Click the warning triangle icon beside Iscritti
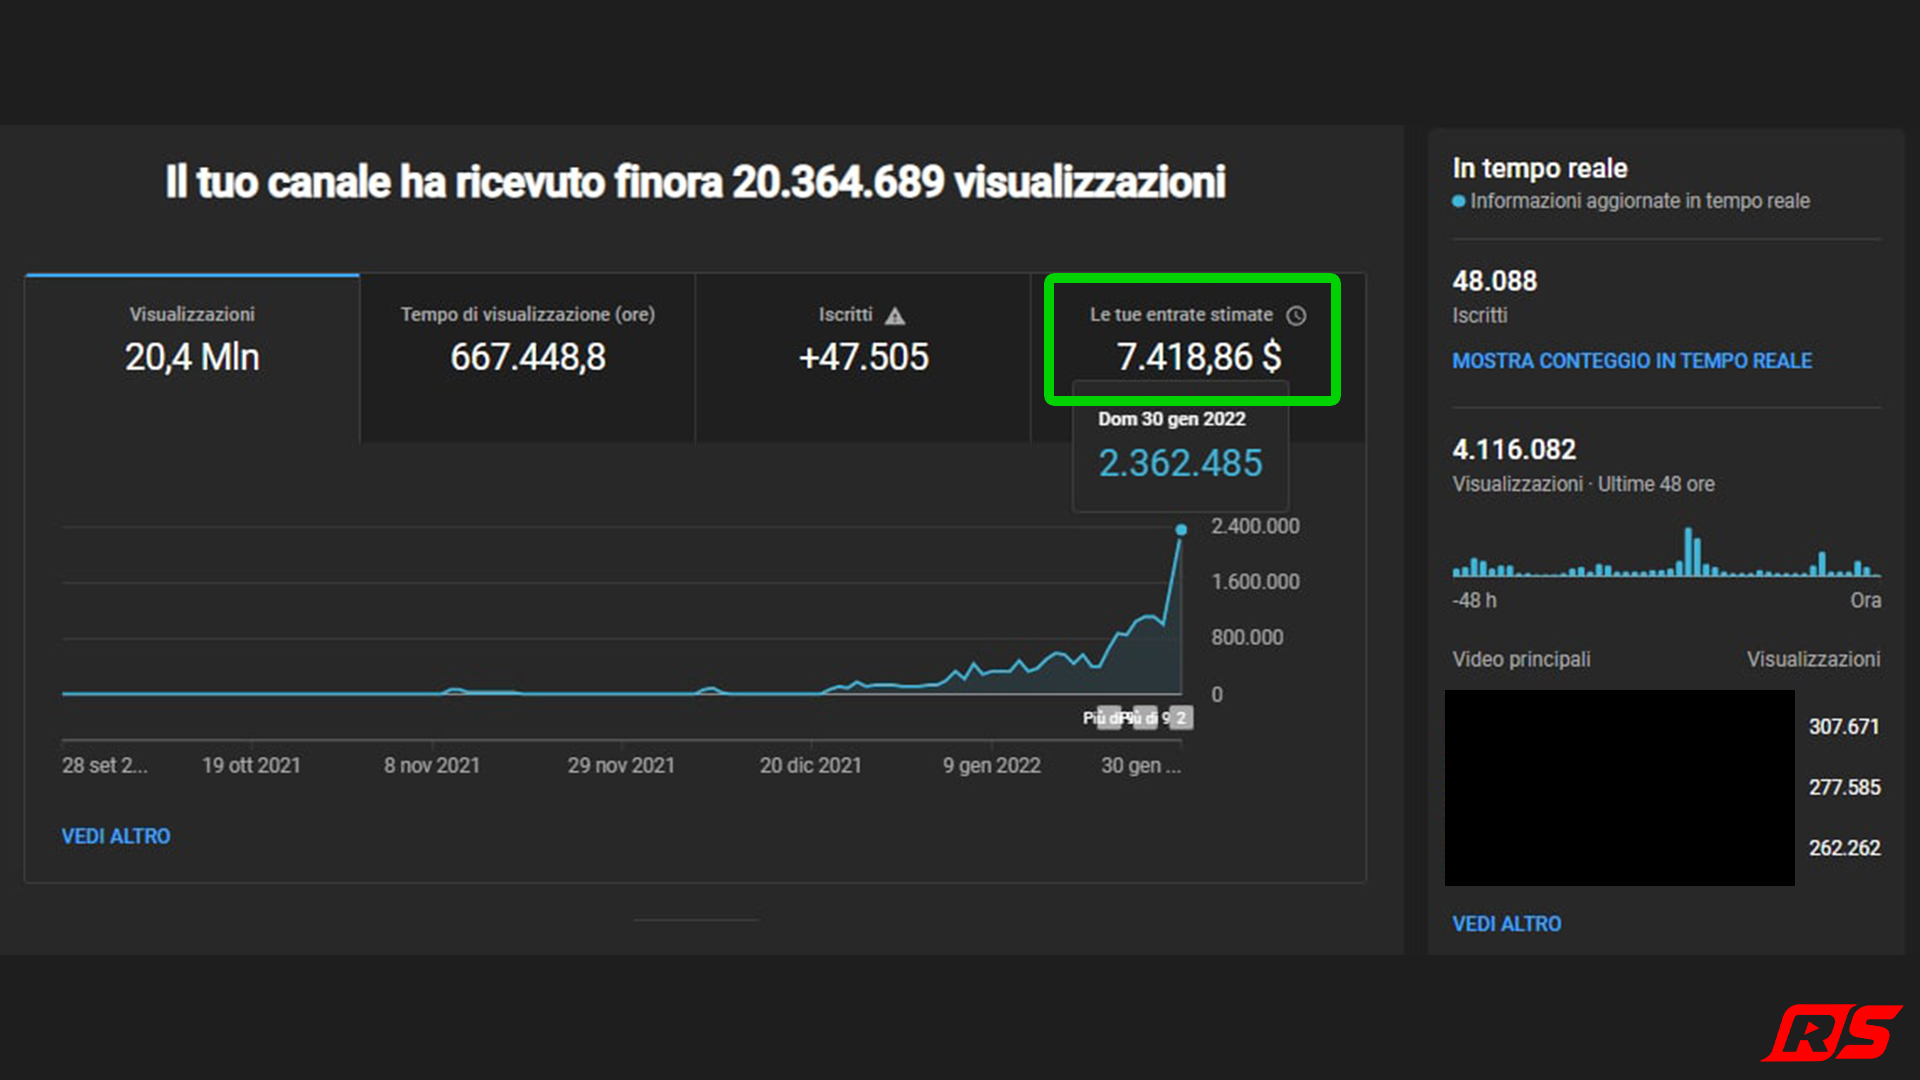This screenshot has width=1920, height=1080. point(895,316)
